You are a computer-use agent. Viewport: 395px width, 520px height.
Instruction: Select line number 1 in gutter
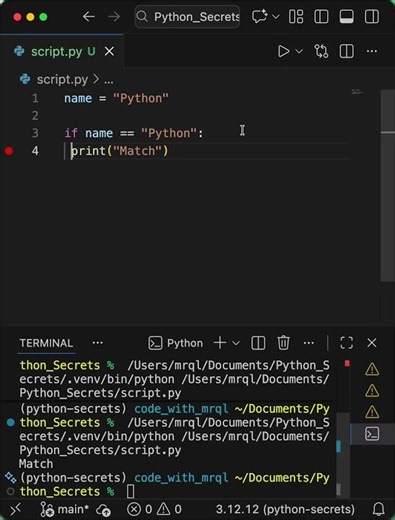(35, 98)
